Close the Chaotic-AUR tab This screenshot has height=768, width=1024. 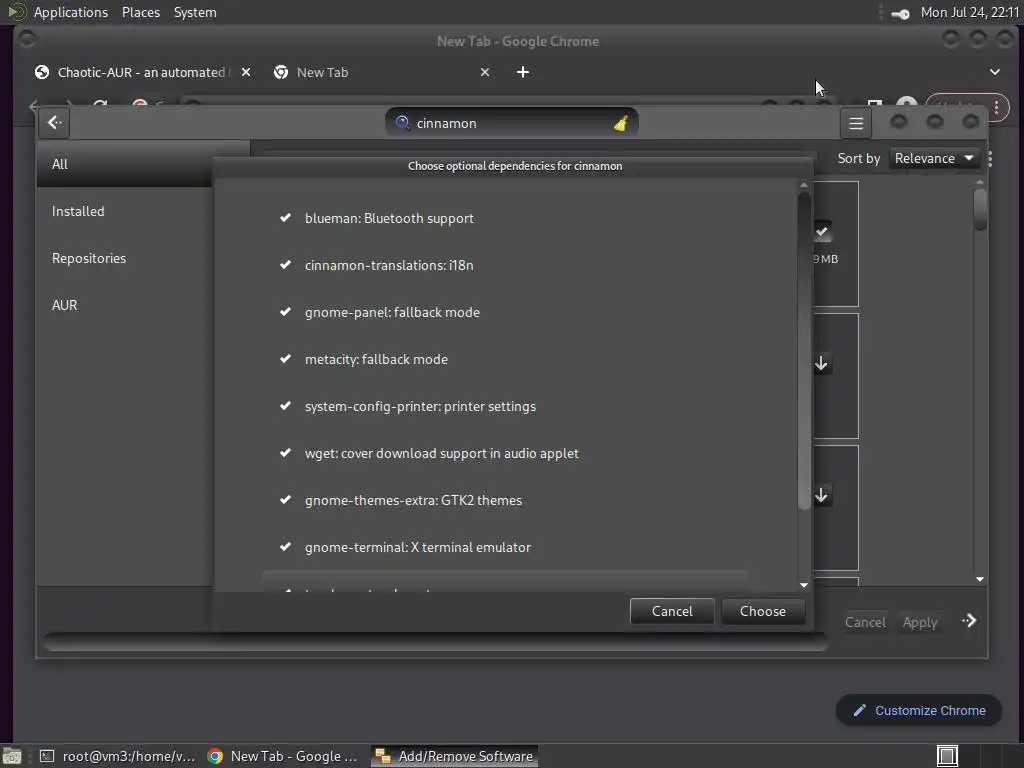click(x=246, y=72)
